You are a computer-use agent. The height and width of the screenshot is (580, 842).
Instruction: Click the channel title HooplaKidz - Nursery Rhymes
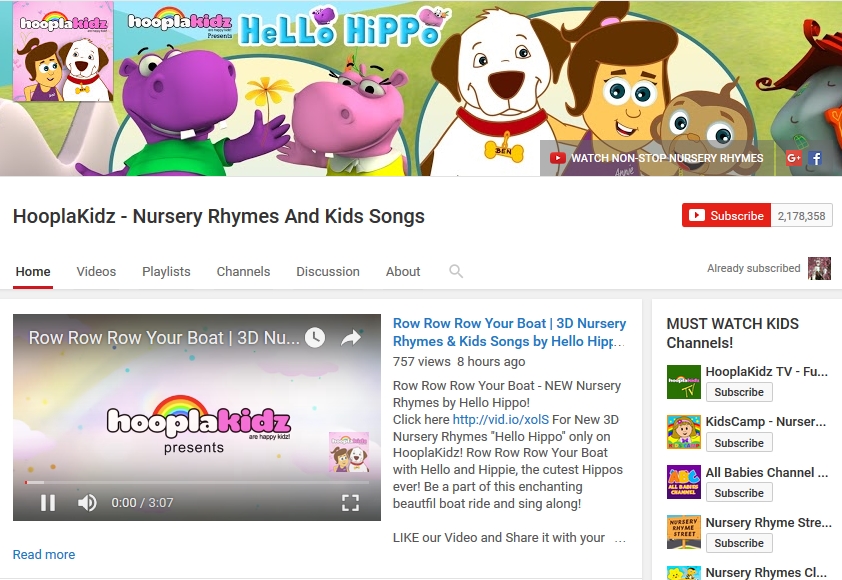coord(219,216)
